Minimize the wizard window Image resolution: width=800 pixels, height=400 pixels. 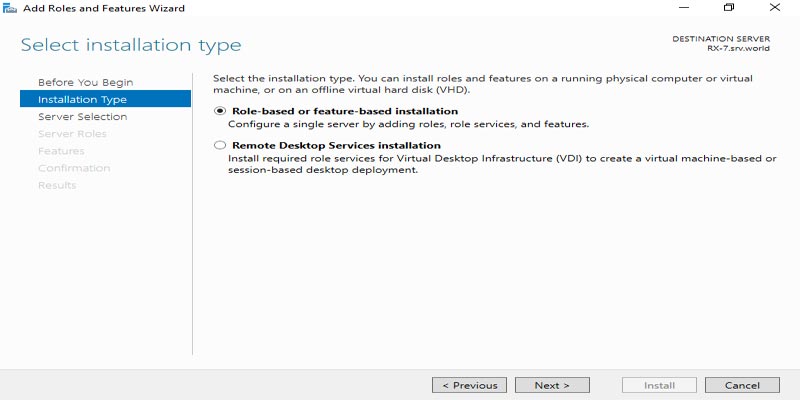pos(684,8)
